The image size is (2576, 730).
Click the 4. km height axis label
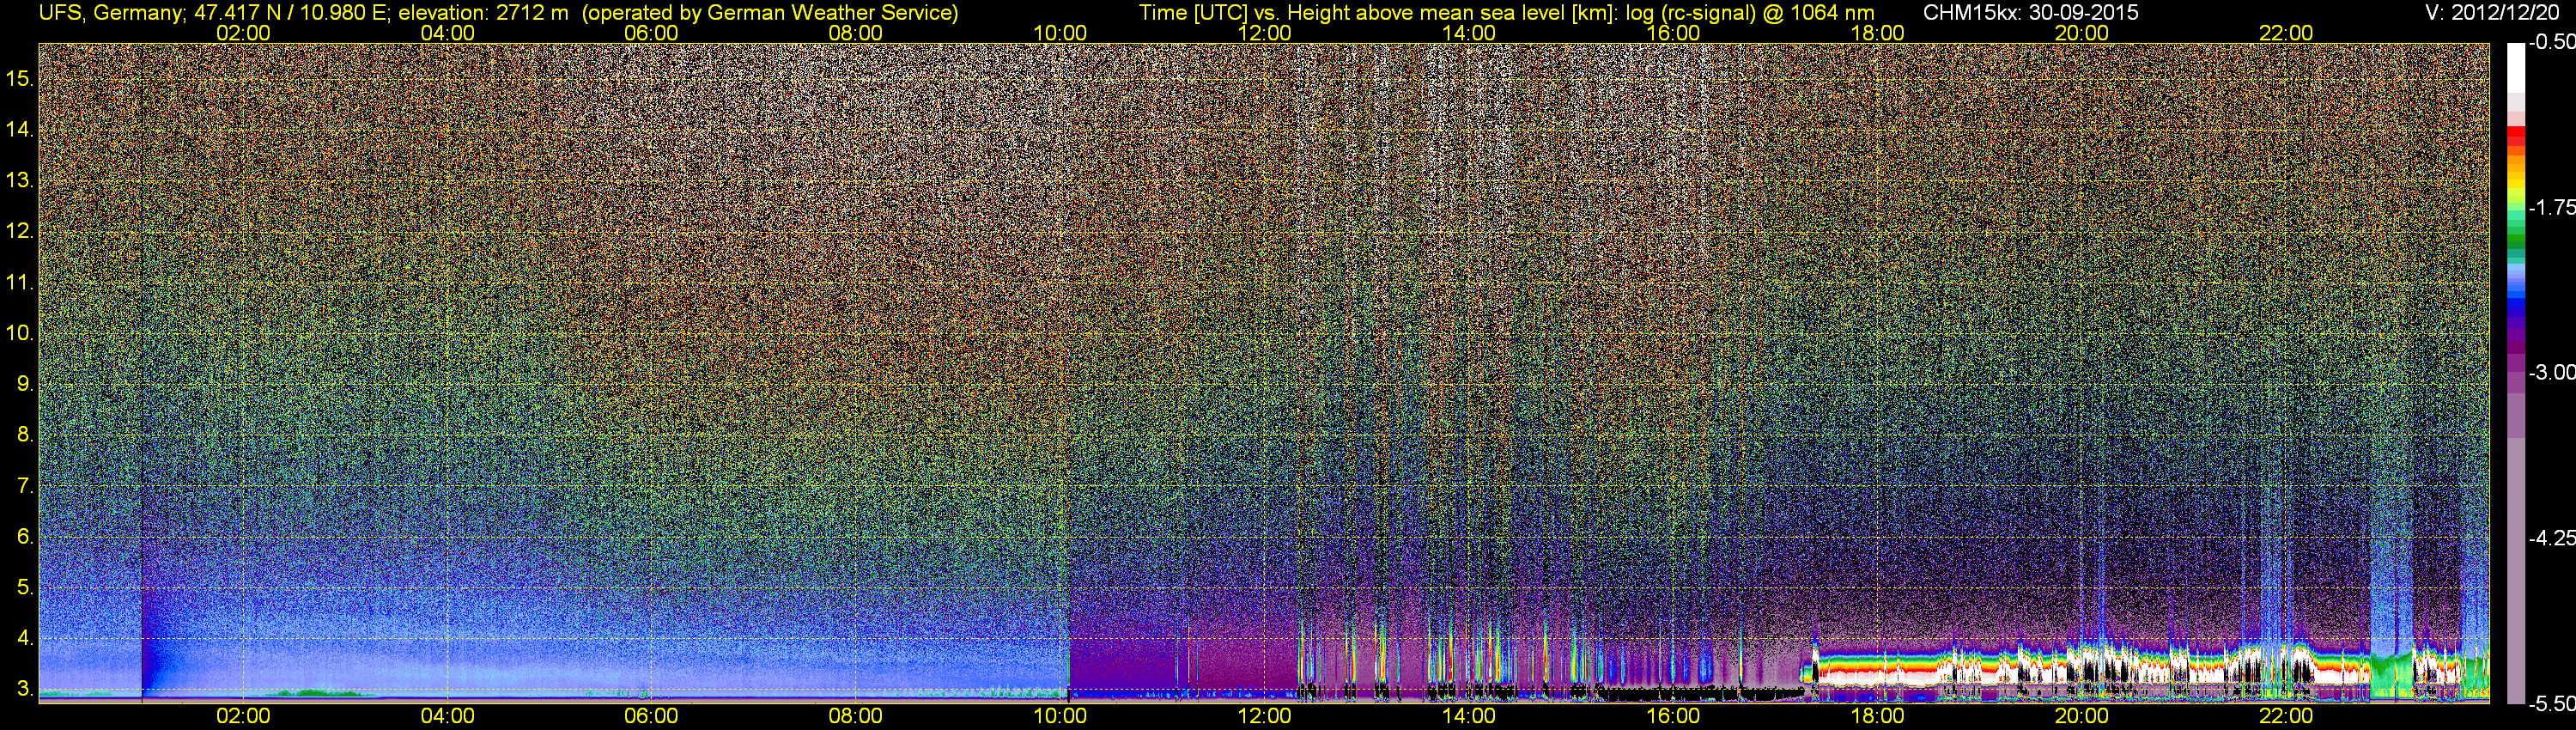coord(25,637)
